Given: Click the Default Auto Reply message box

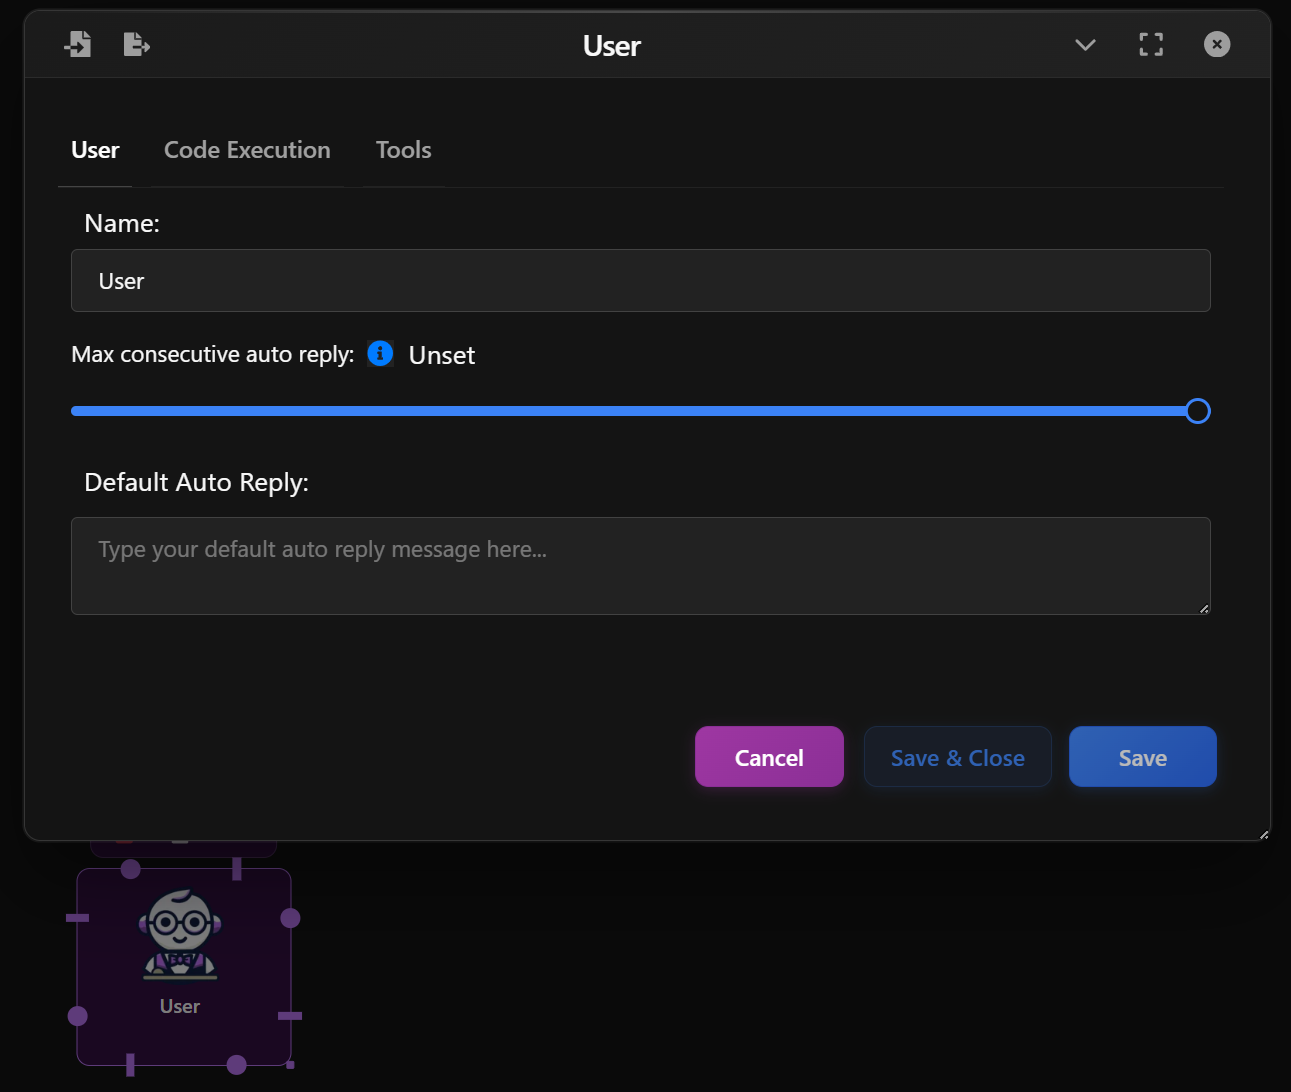Looking at the screenshot, I should pyautogui.click(x=640, y=566).
